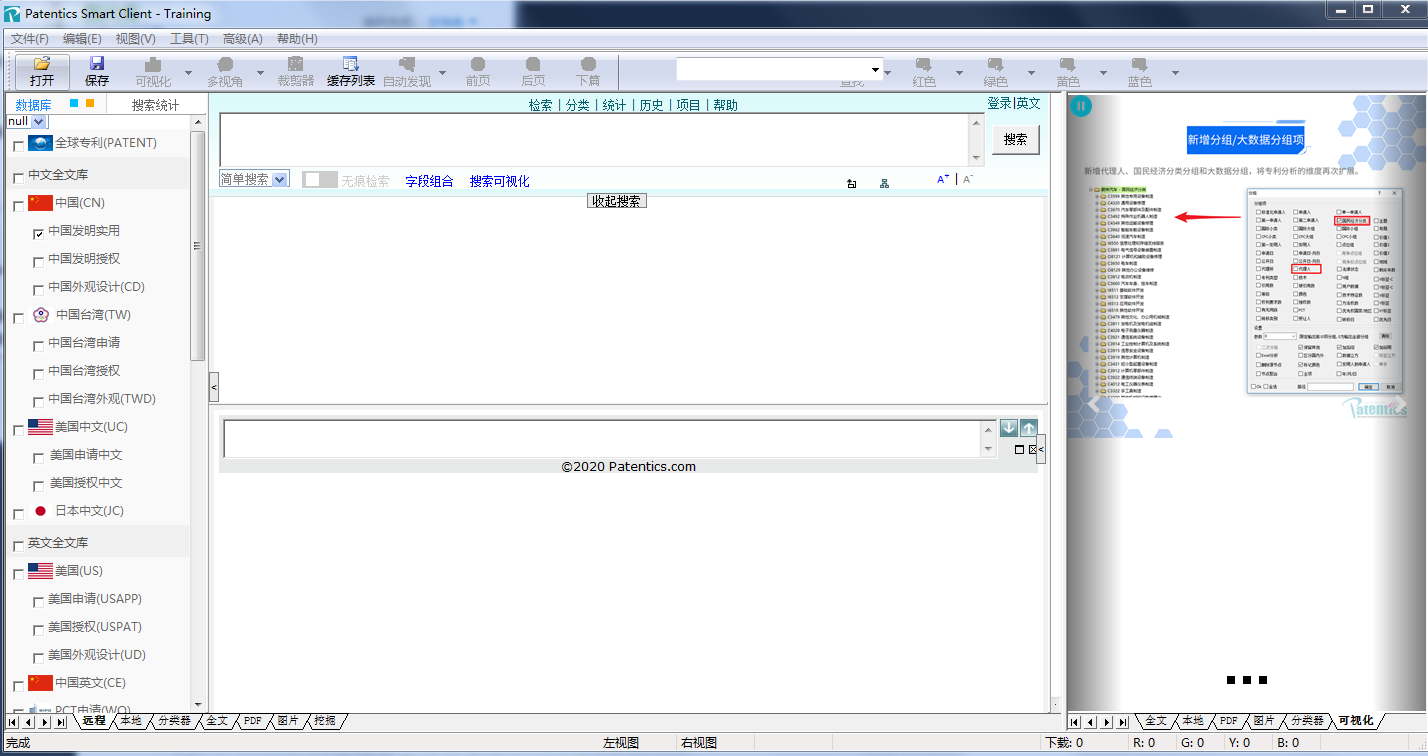Click the A- decrease font size icon
Screen dimensions: 1428x756
tap(967, 180)
